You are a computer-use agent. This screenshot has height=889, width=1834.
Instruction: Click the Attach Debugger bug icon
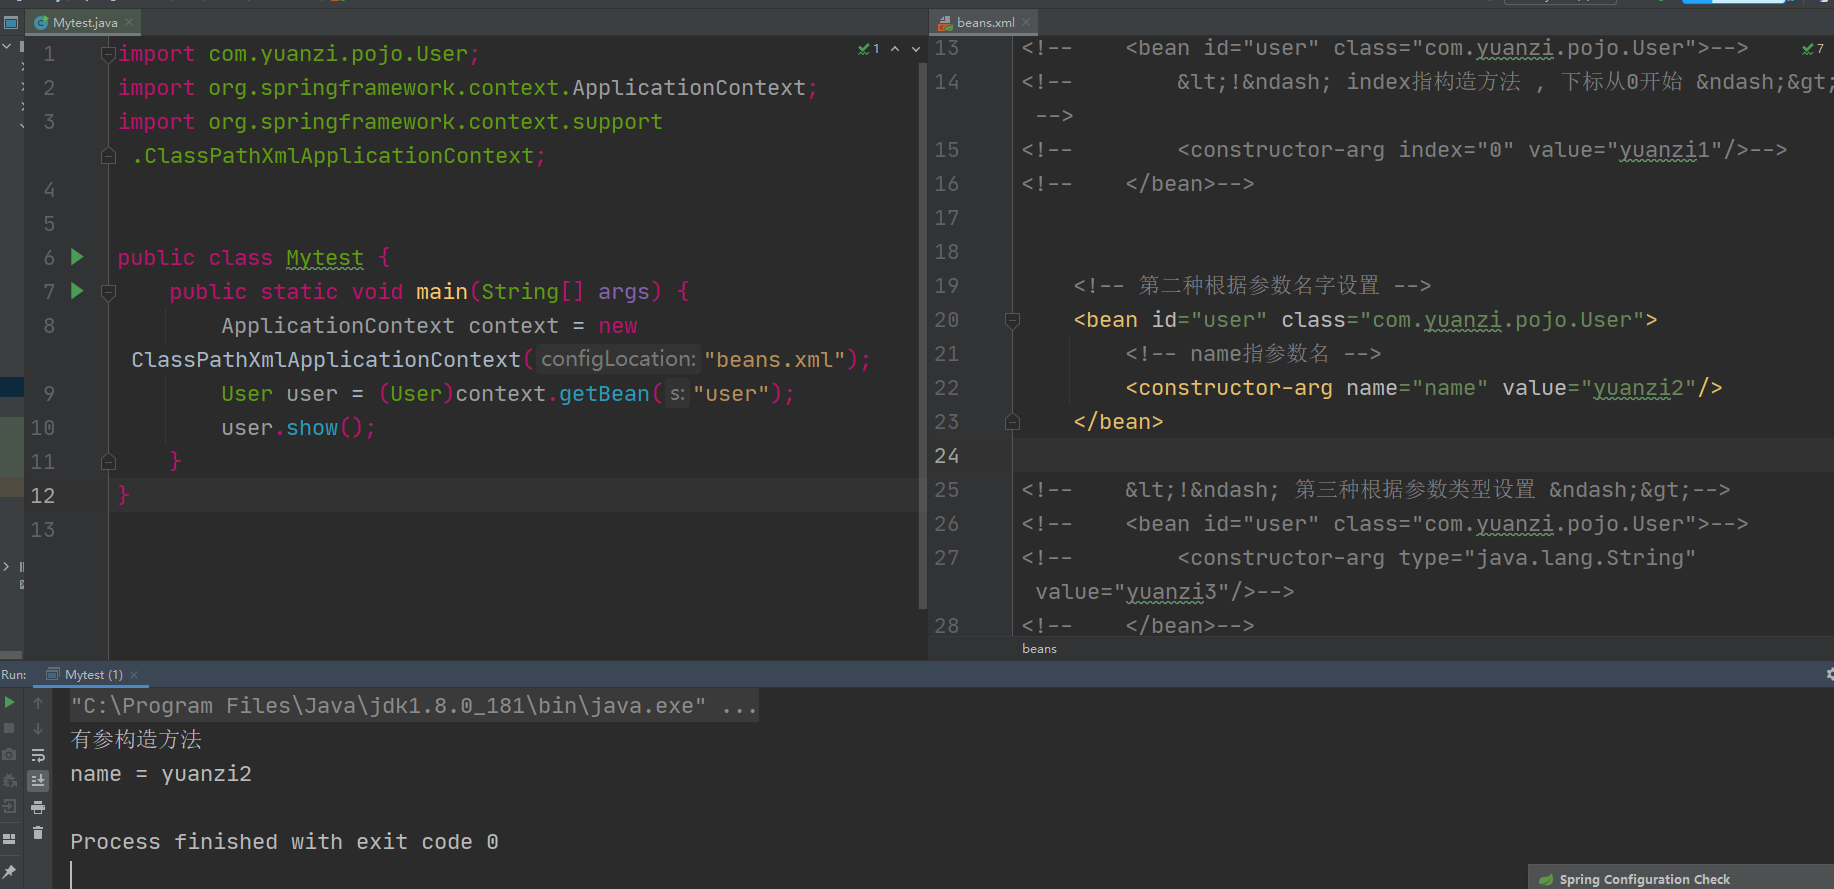point(10,780)
